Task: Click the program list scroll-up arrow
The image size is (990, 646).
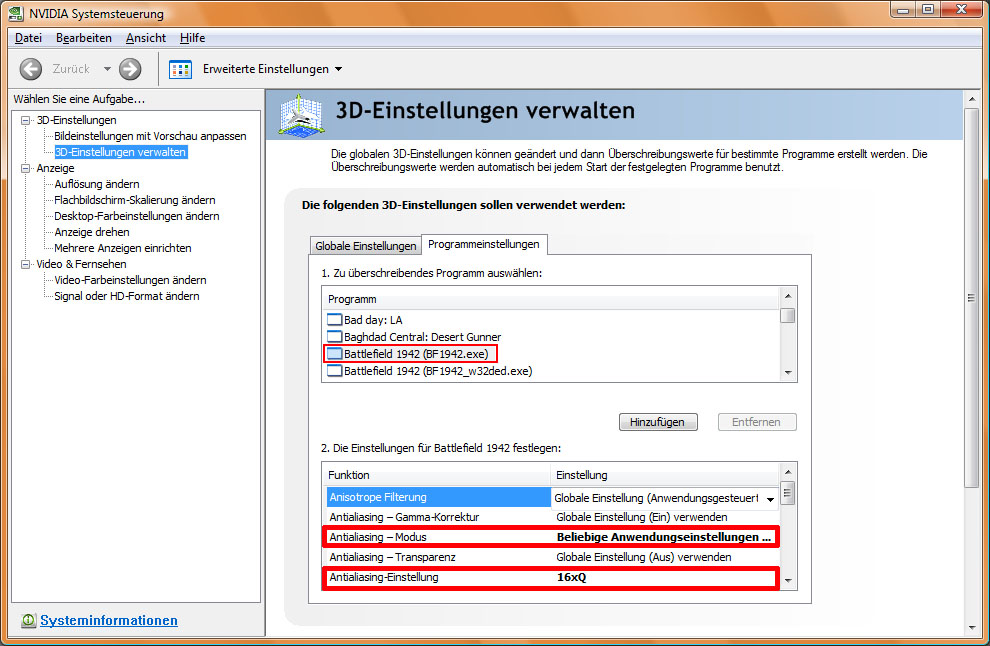Action: (x=788, y=296)
